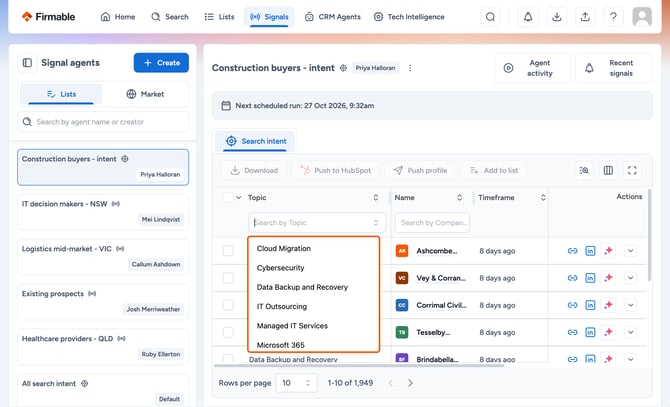Open website link icon for Vey & Corran row
Screen dimensions: 670x407
572,278
